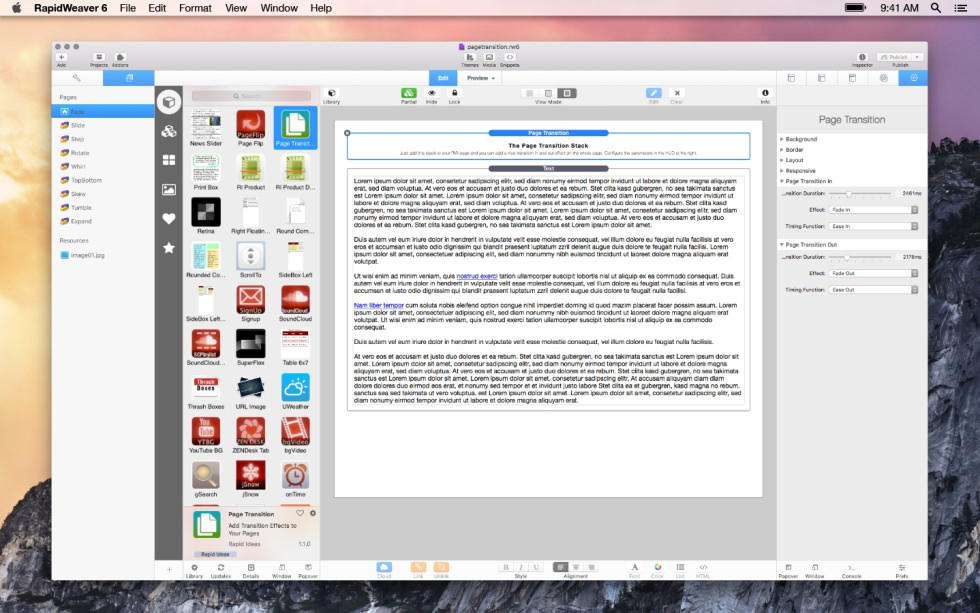Image resolution: width=980 pixels, height=613 pixels.
Task: Click the List icon in bottom toolbar
Action: tap(680, 567)
